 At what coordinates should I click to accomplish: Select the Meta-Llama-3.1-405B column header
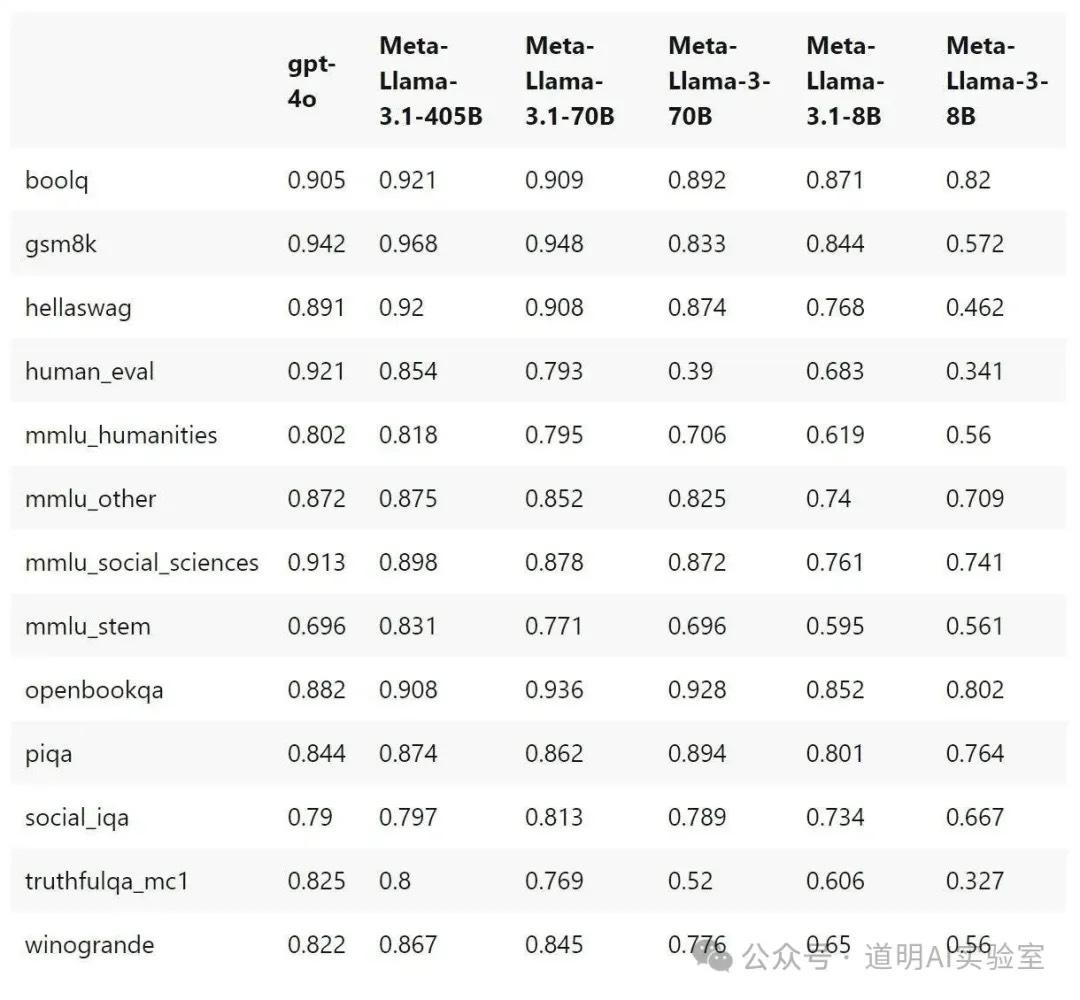pos(430,81)
